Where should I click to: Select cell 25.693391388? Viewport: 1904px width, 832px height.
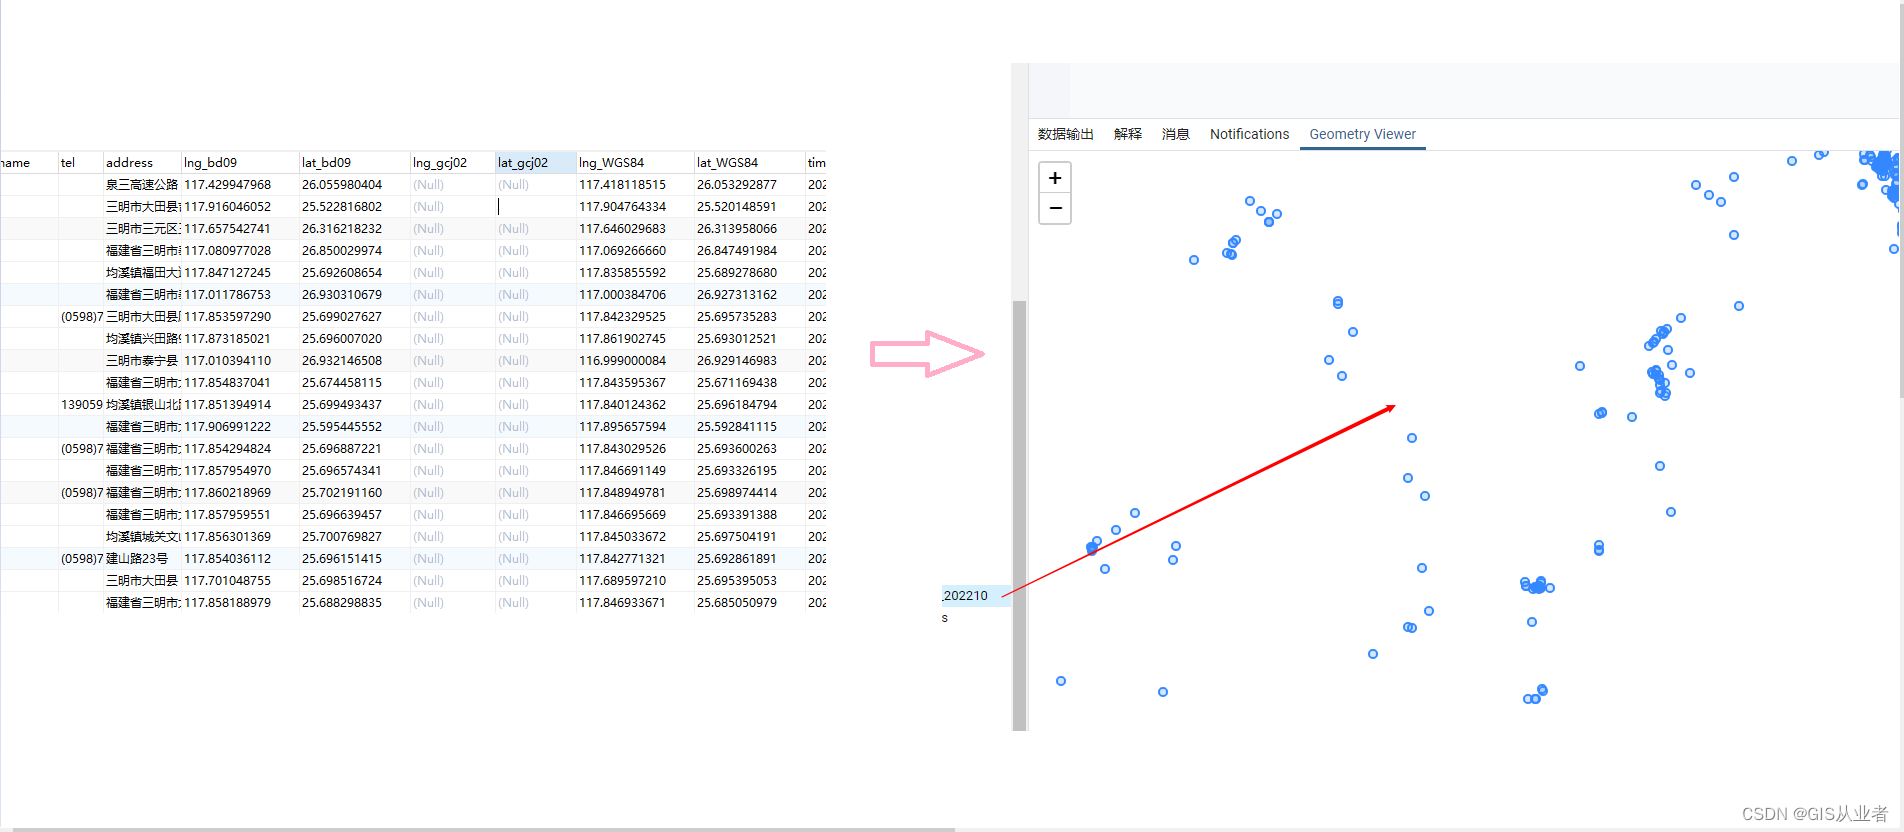point(750,515)
